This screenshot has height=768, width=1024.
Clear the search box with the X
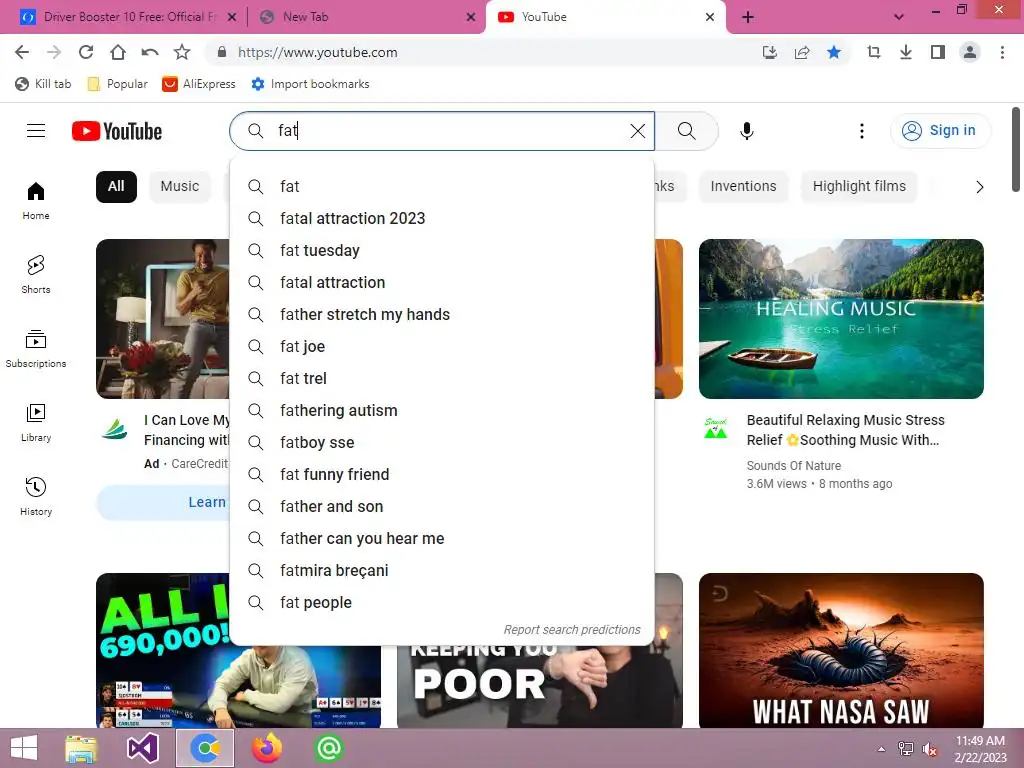point(638,131)
